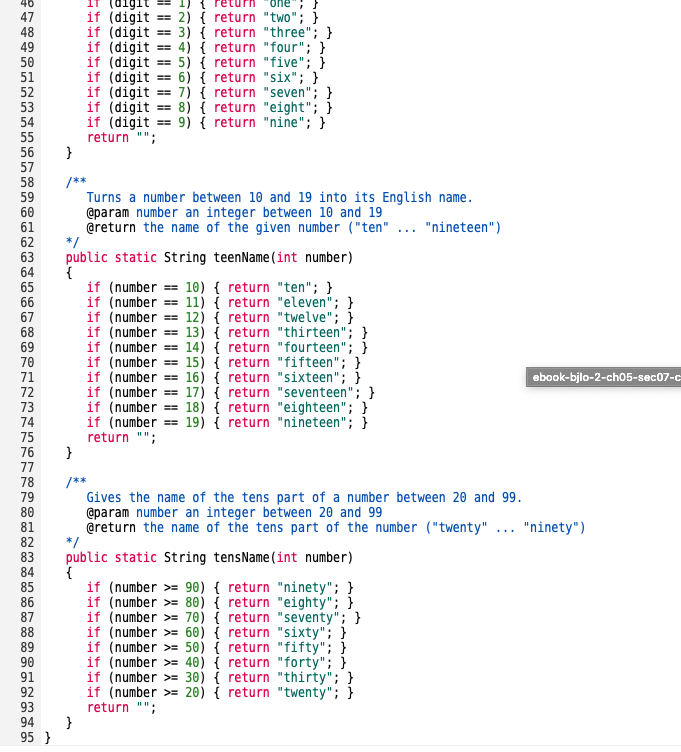Viewport: 681px width, 752px height.
Task: Click the "eleven" string literal
Action: pyautogui.click(x=305, y=303)
